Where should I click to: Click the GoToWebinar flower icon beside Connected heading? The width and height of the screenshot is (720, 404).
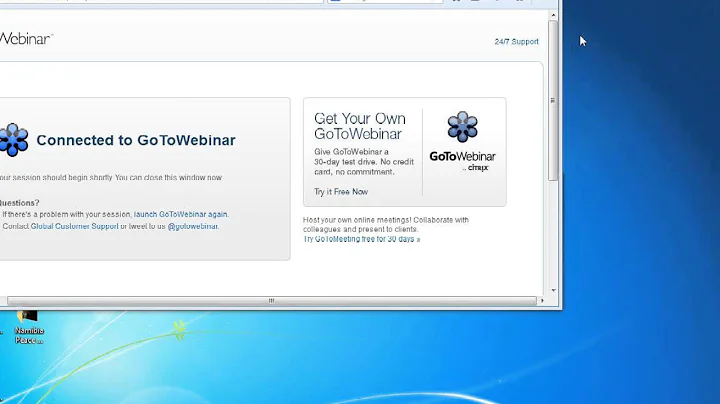pyautogui.click(x=14, y=140)
